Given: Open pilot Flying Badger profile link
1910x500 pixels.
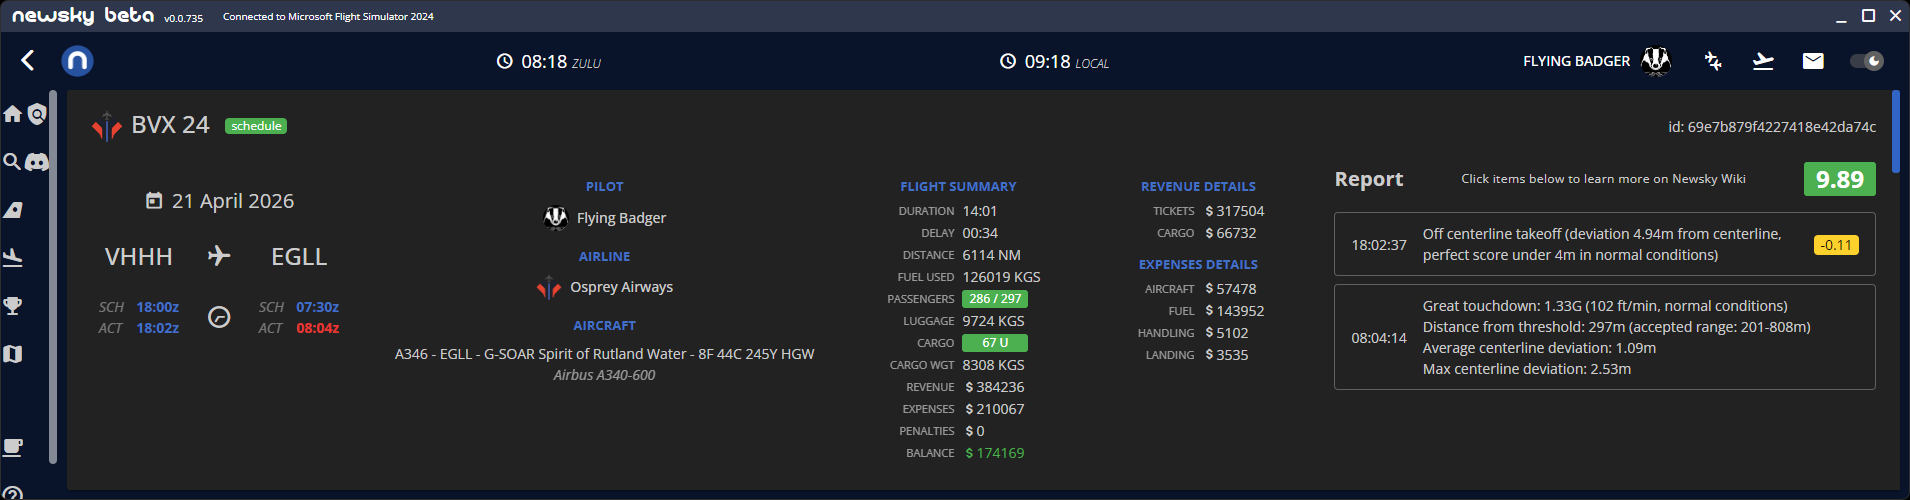Looking at the screenshot, I should [621, 218].
